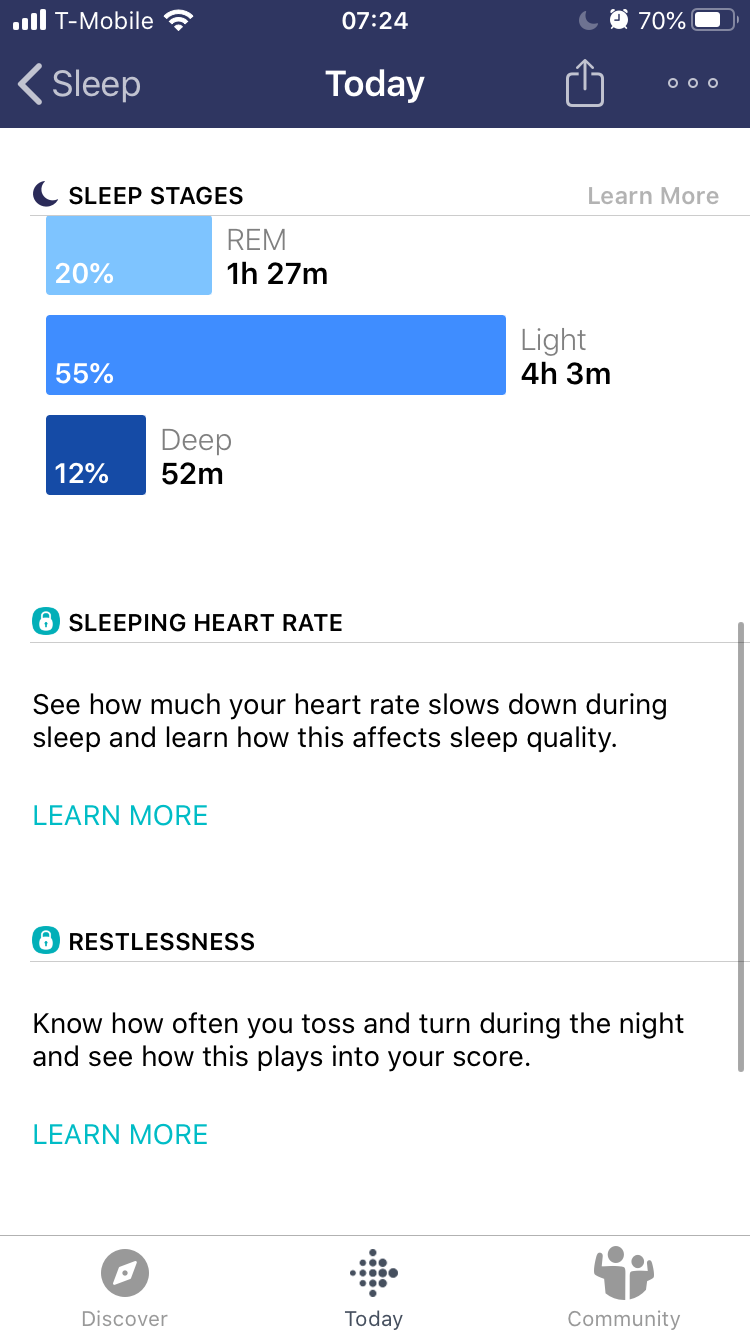Switch to the Discover tab label
This screenshot has height=1334, width=750.
point(125,1318)
